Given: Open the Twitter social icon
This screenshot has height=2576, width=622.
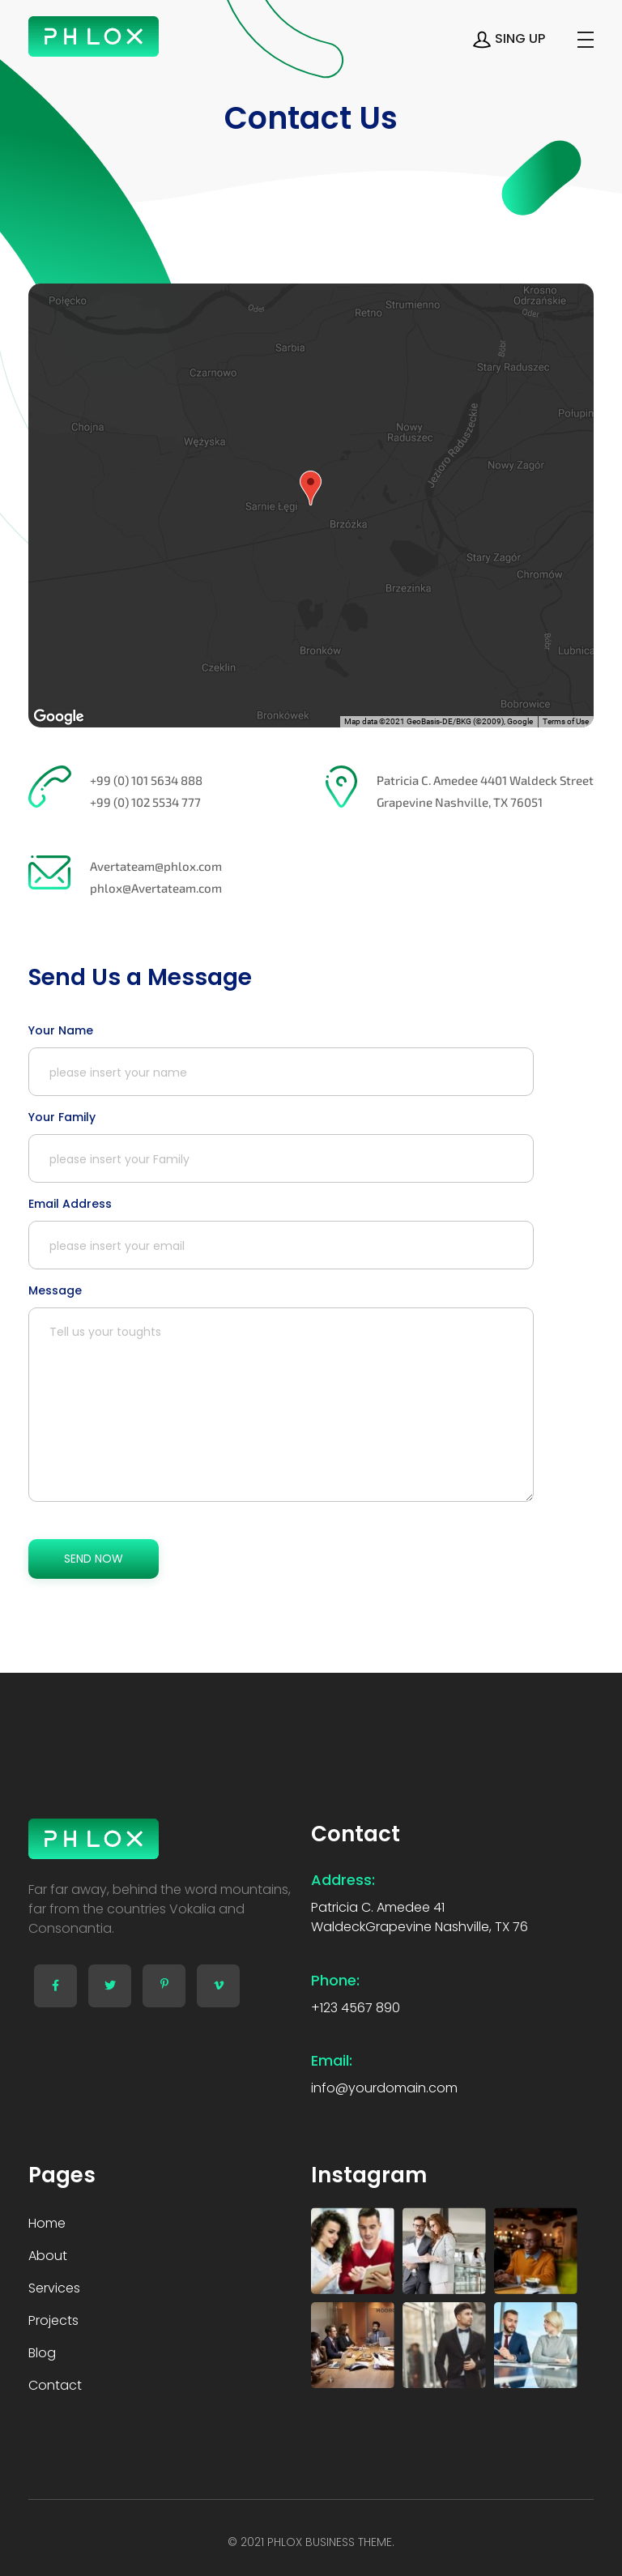Looking at the screenshot, I should pyautogui.click(x=110, y=1985).
